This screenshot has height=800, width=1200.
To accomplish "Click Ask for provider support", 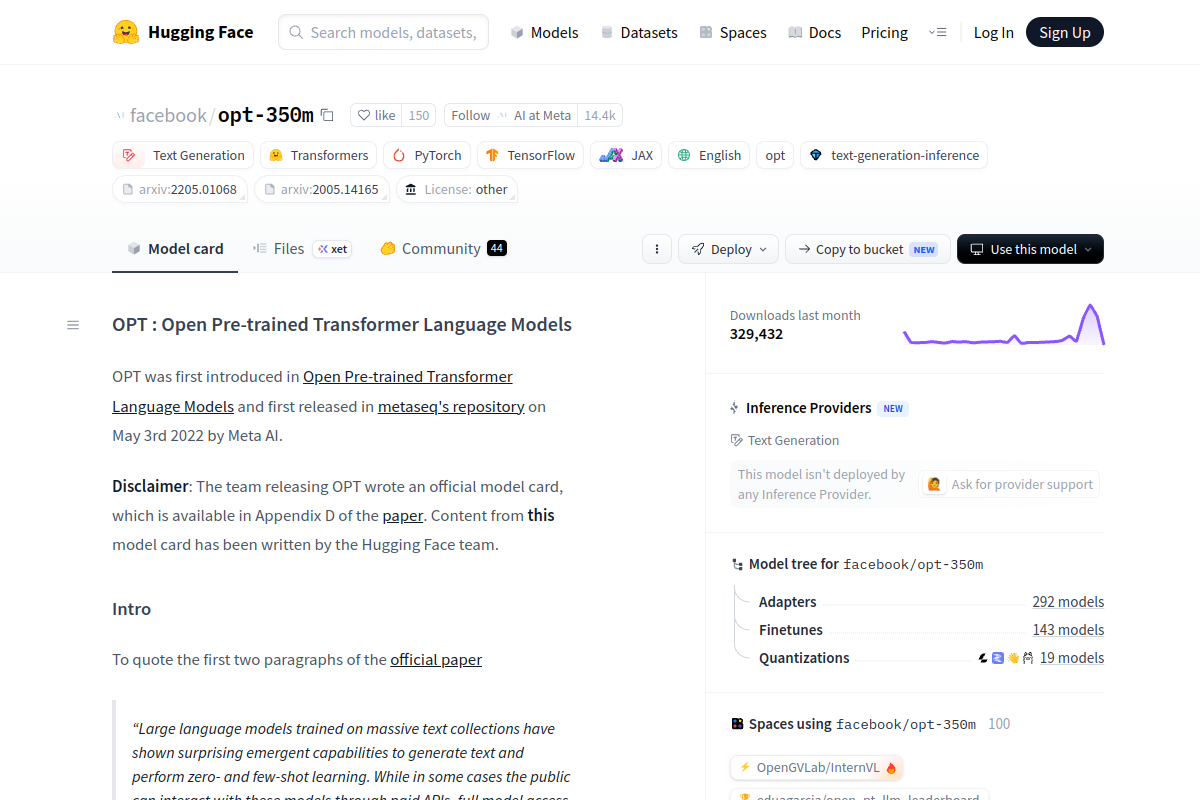I will point(1010,484).
